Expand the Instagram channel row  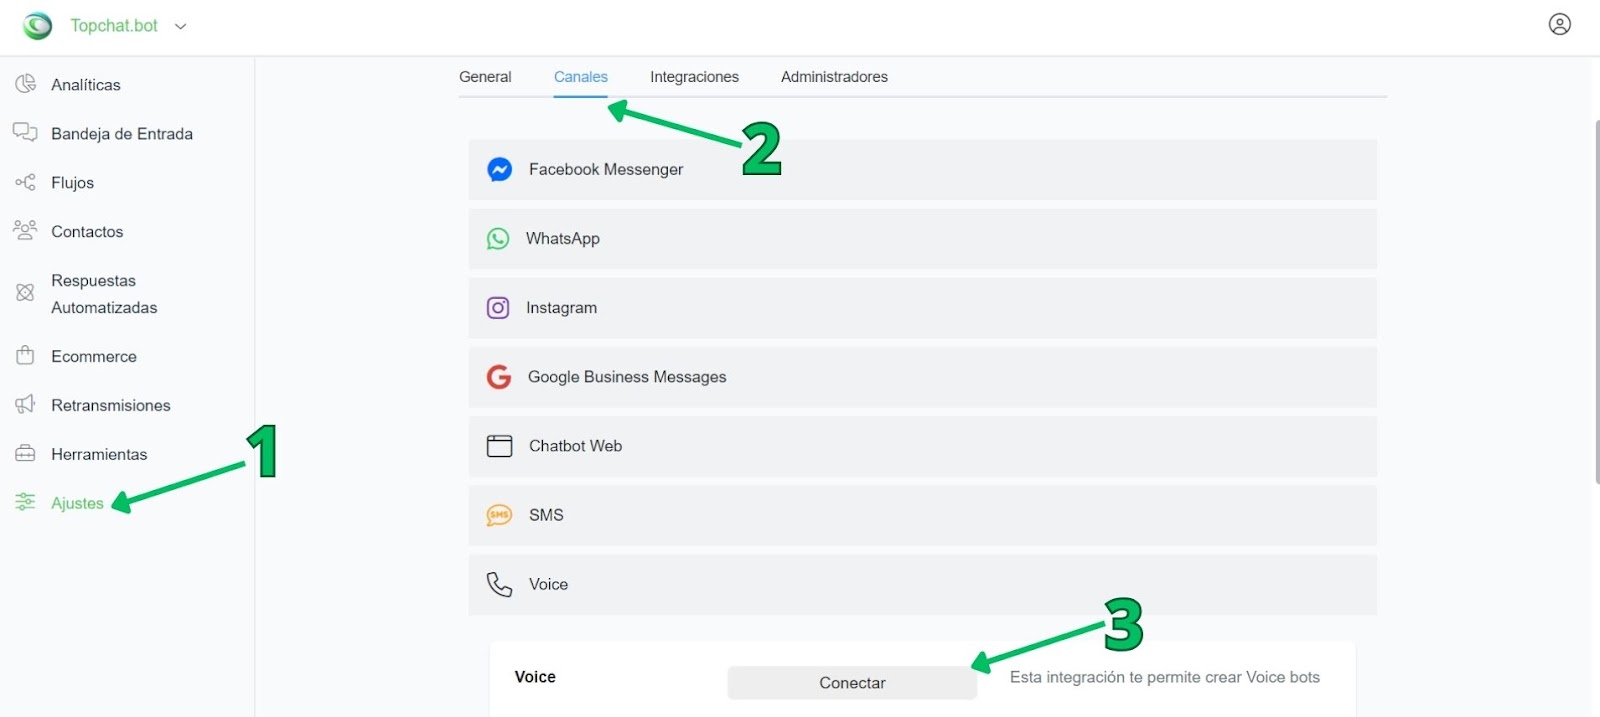point(922,308)
